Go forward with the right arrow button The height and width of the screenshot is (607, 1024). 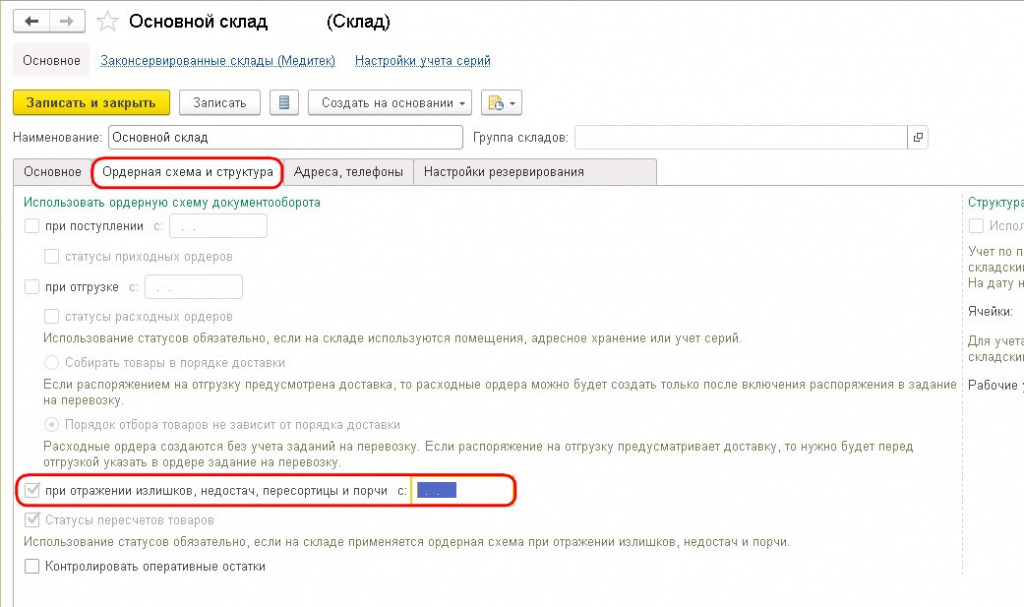click(x=67, y=22)
